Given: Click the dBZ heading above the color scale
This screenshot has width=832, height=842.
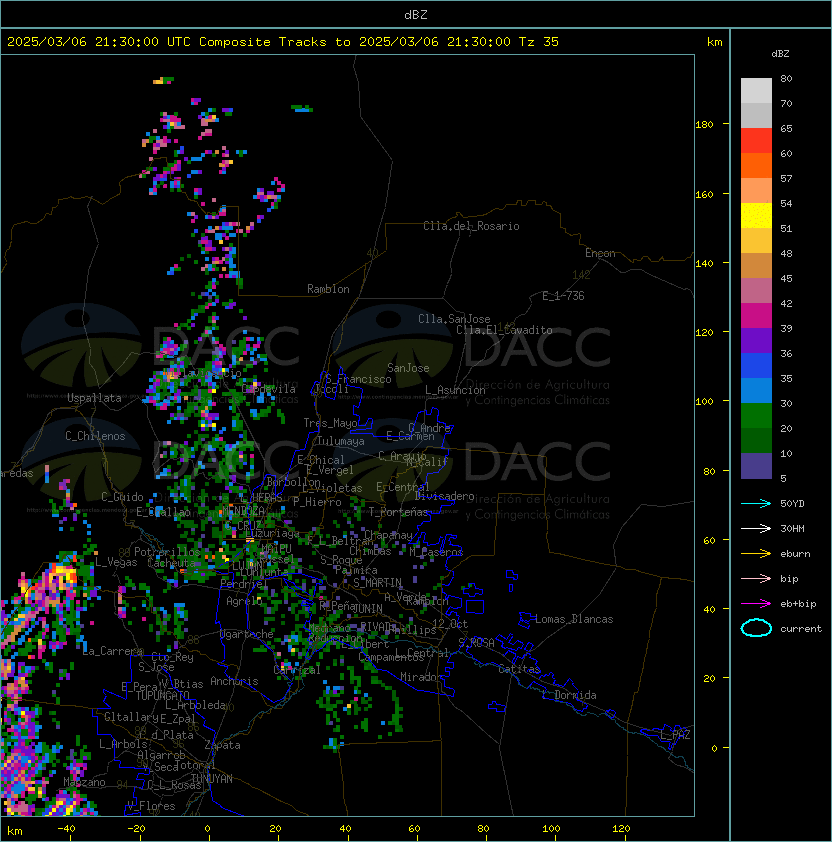Looking at the screenshot, I should coord(780,54).
